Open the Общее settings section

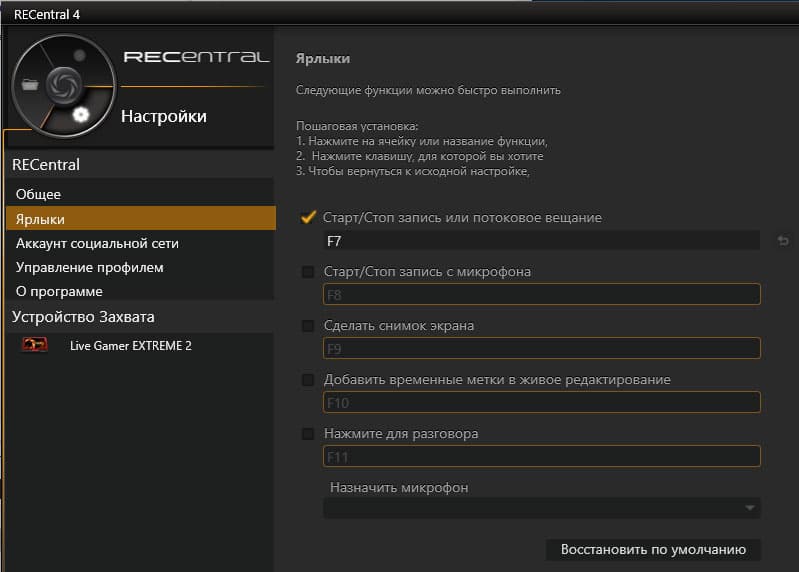[39, 194]
